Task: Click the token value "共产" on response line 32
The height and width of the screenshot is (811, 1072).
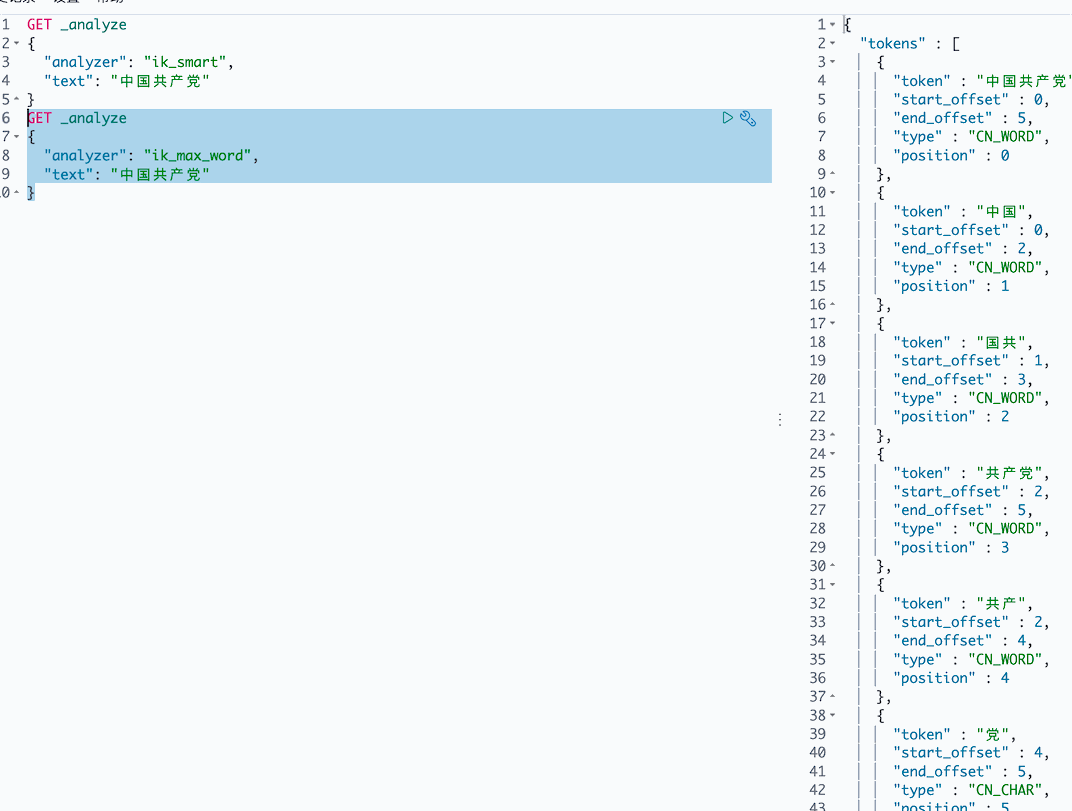Action: click(1002, 604)
